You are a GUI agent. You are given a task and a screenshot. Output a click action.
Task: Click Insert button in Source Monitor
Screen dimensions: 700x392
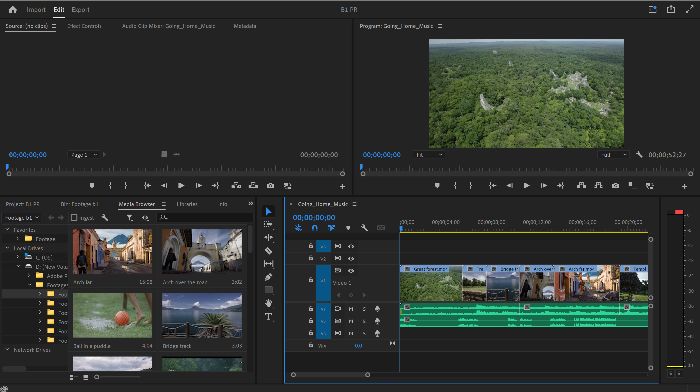click(x=236, y=185)
